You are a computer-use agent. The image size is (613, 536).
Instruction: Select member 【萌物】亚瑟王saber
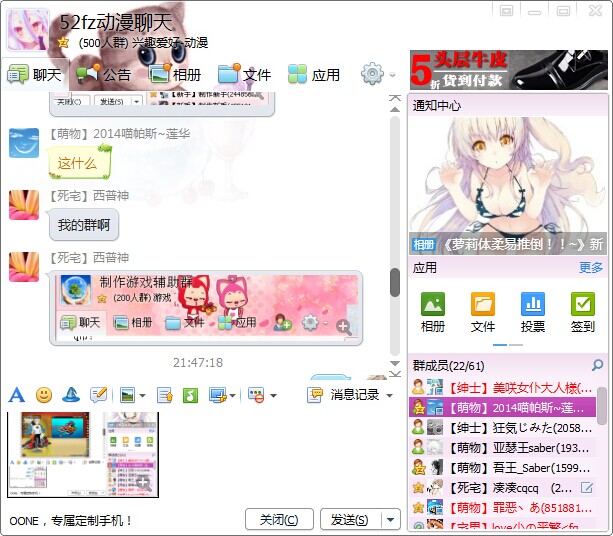(502, 448)
